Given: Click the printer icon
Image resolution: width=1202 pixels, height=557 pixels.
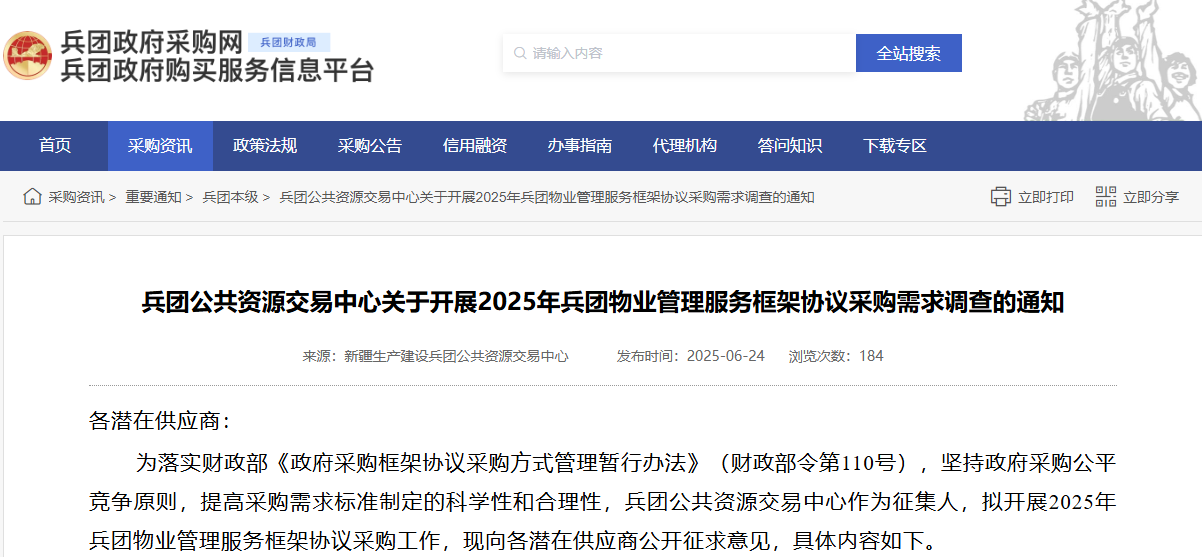Looking at the screenshot, I should [1001, 197].
